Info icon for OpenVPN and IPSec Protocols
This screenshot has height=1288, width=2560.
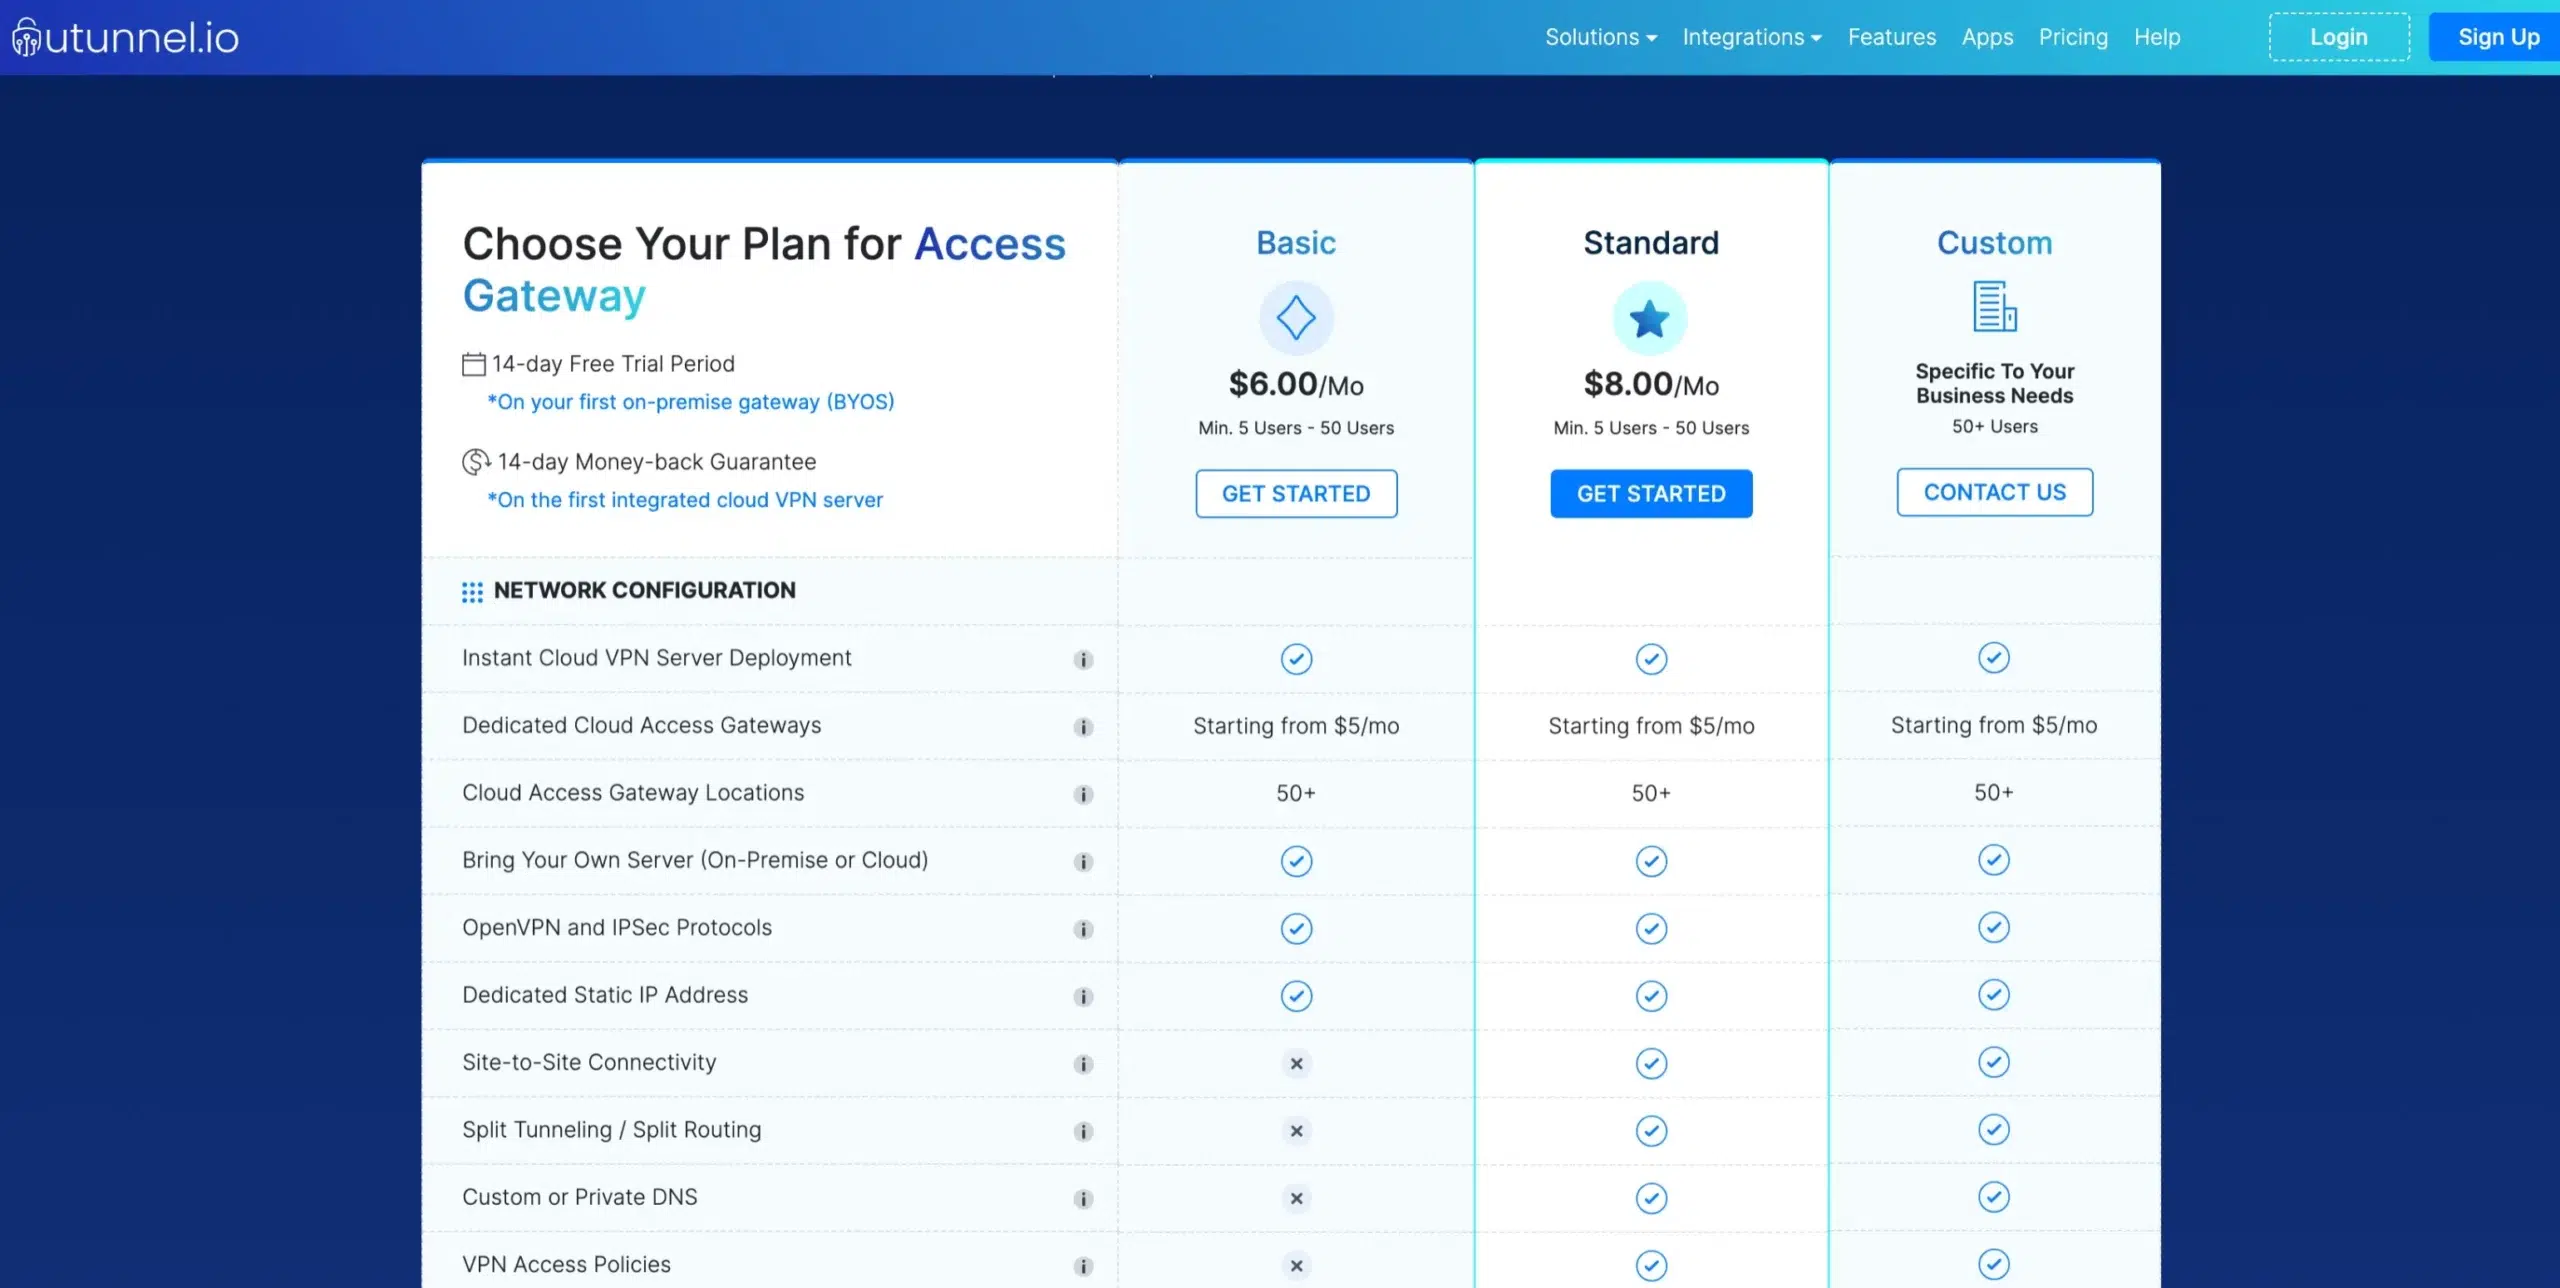[x=1083, y=930]
